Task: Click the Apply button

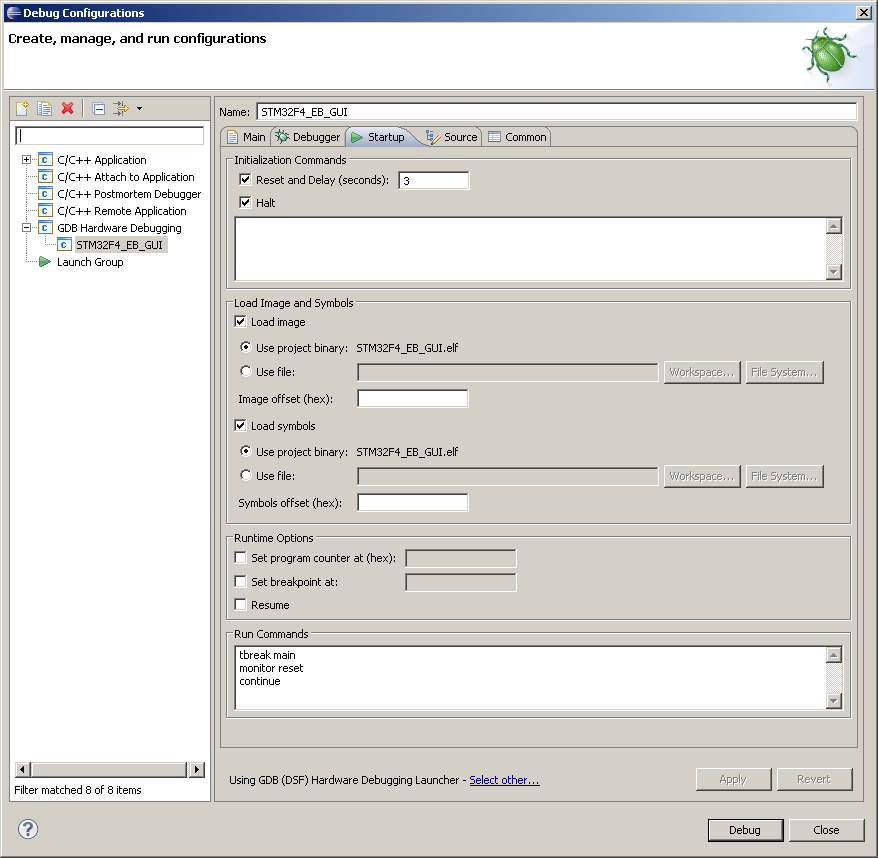Action: pos(733,779)
